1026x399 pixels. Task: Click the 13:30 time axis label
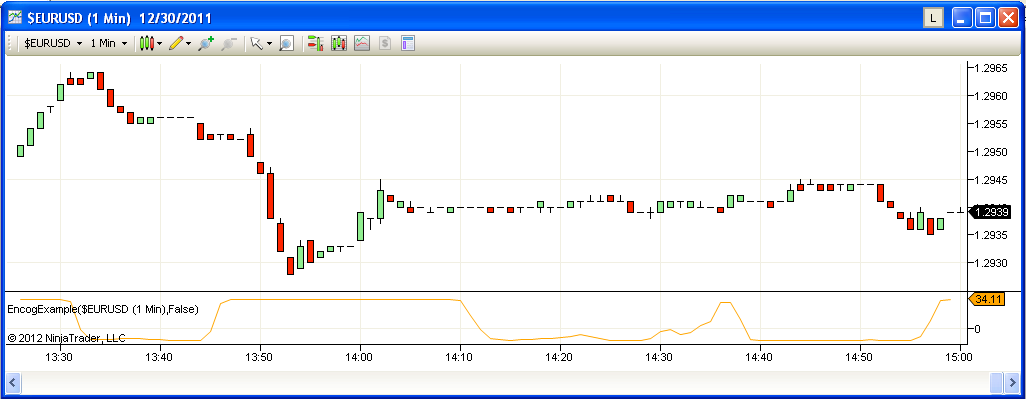tap(58, 357)
